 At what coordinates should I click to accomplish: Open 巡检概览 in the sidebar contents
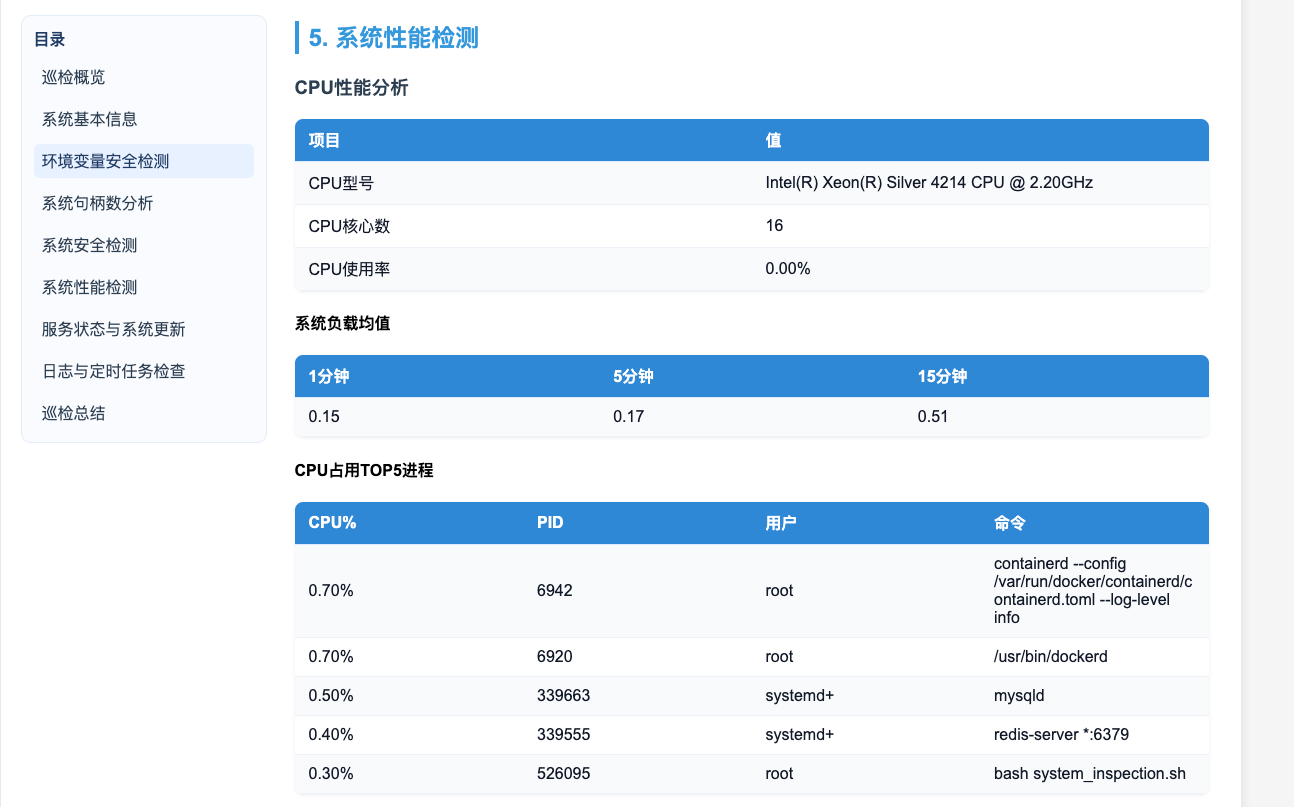[74, 77]
